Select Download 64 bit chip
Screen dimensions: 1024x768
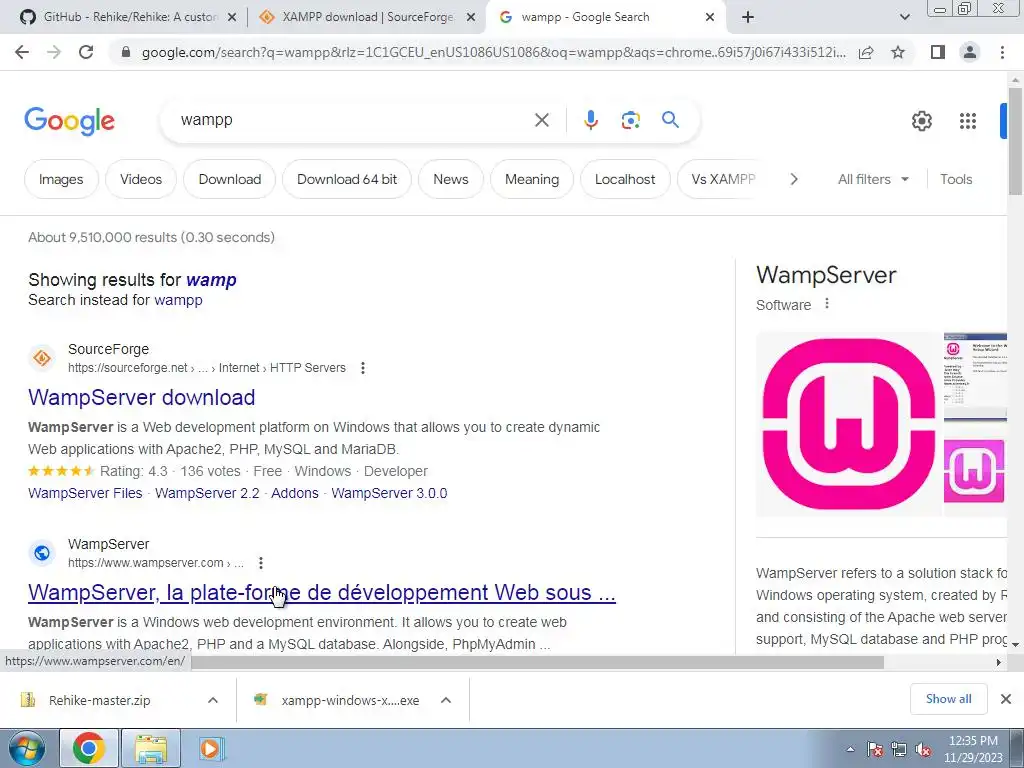tap(347, 179)
